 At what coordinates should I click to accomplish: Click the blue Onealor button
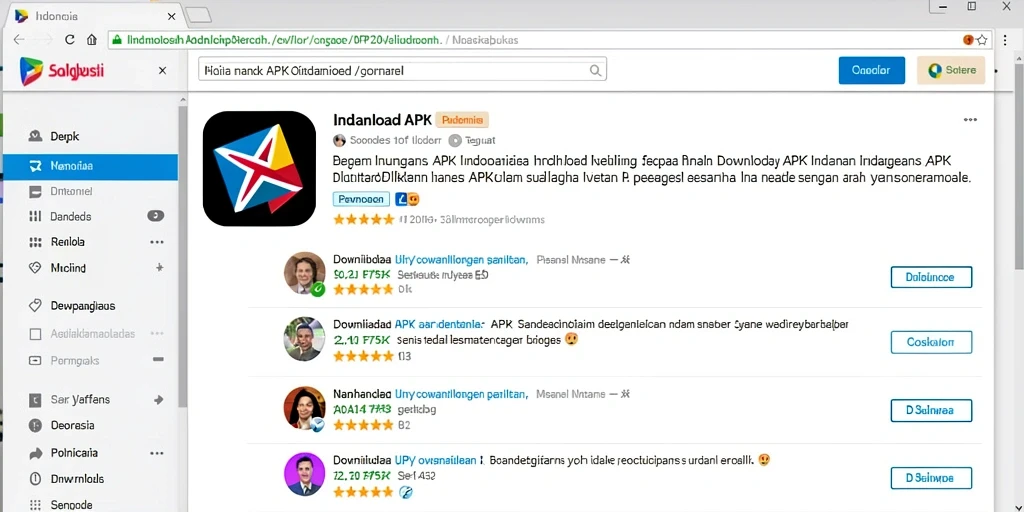tap(872, 70)
